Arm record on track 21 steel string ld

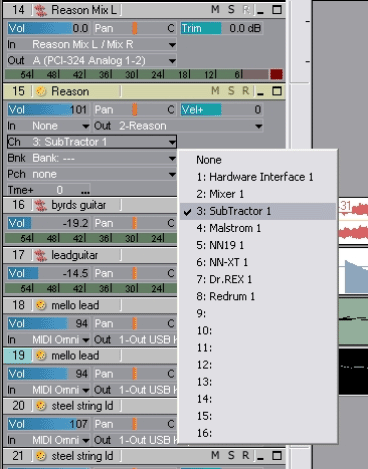click(x=246, y=455)
